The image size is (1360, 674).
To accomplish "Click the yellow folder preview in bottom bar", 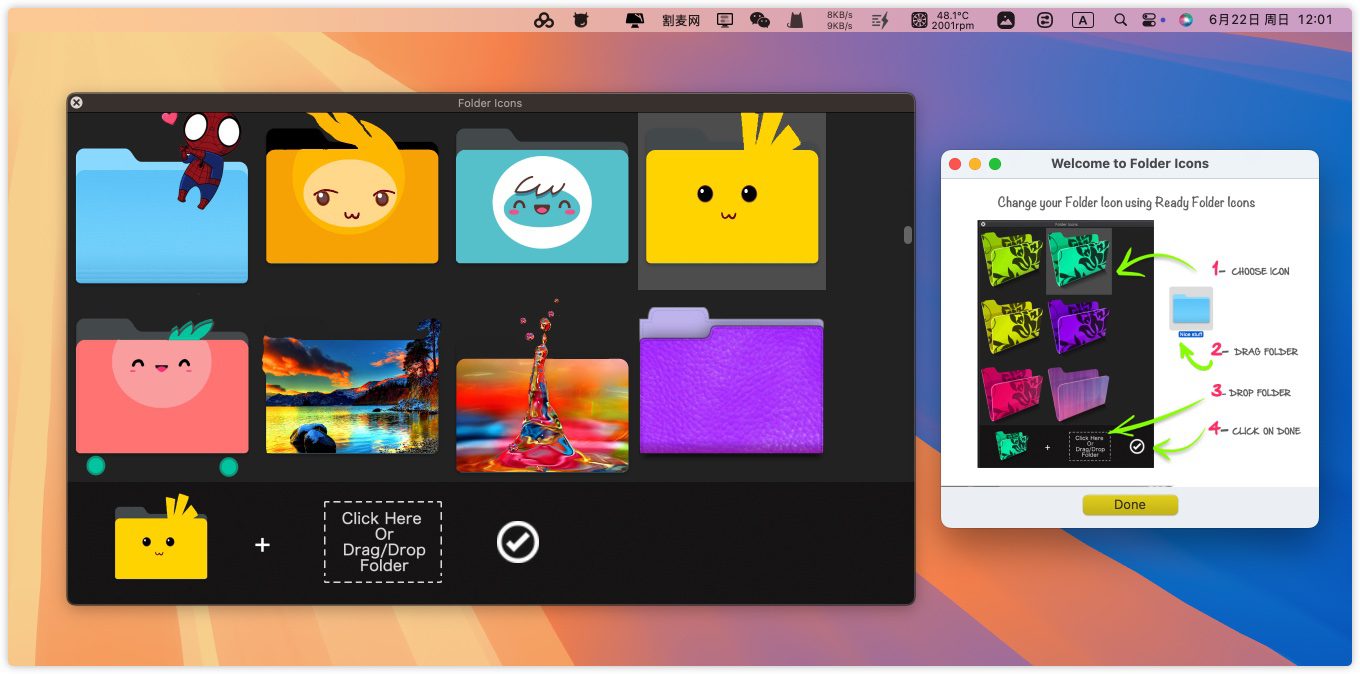I will (x=161, y=537).
